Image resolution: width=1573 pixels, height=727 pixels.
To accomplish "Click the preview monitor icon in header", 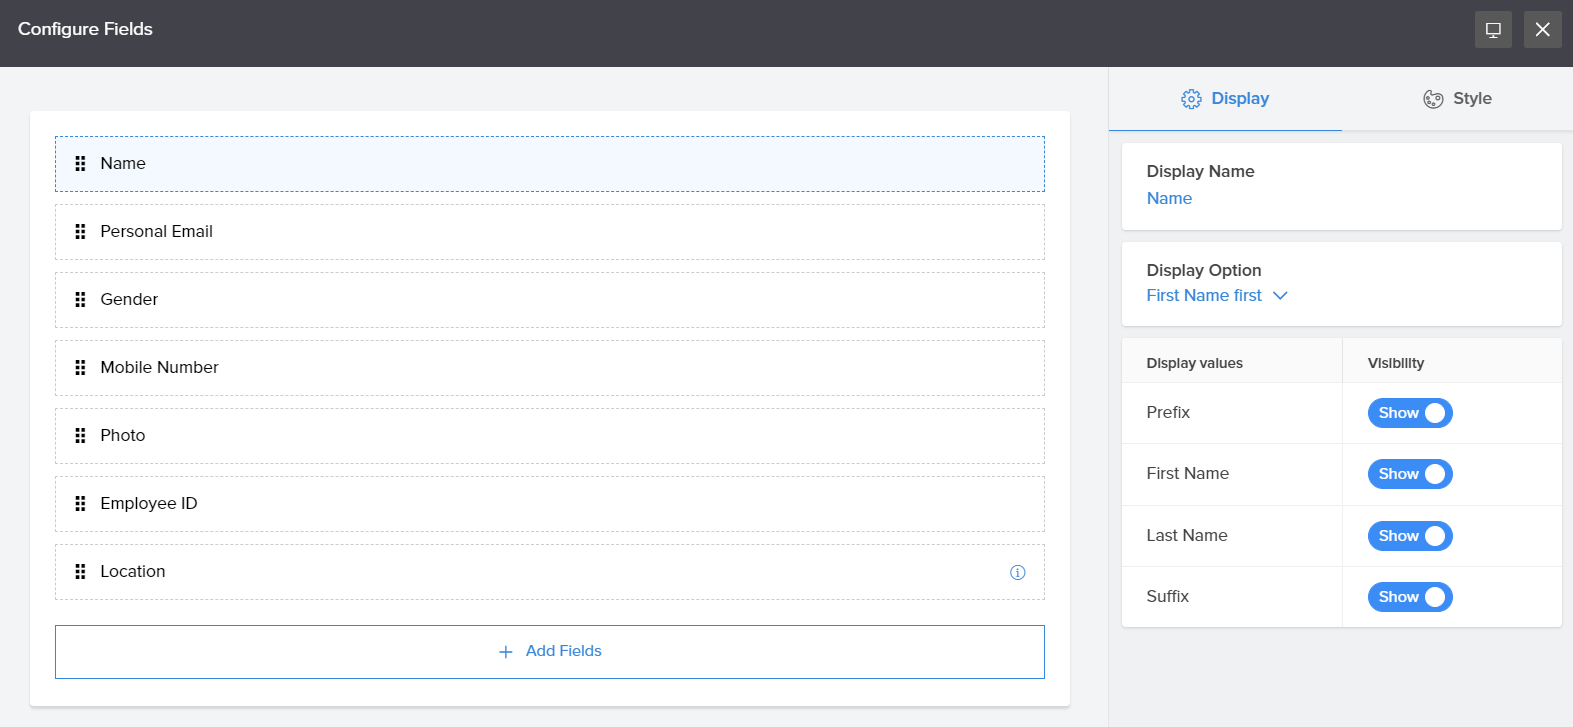I will (1493, 30).
